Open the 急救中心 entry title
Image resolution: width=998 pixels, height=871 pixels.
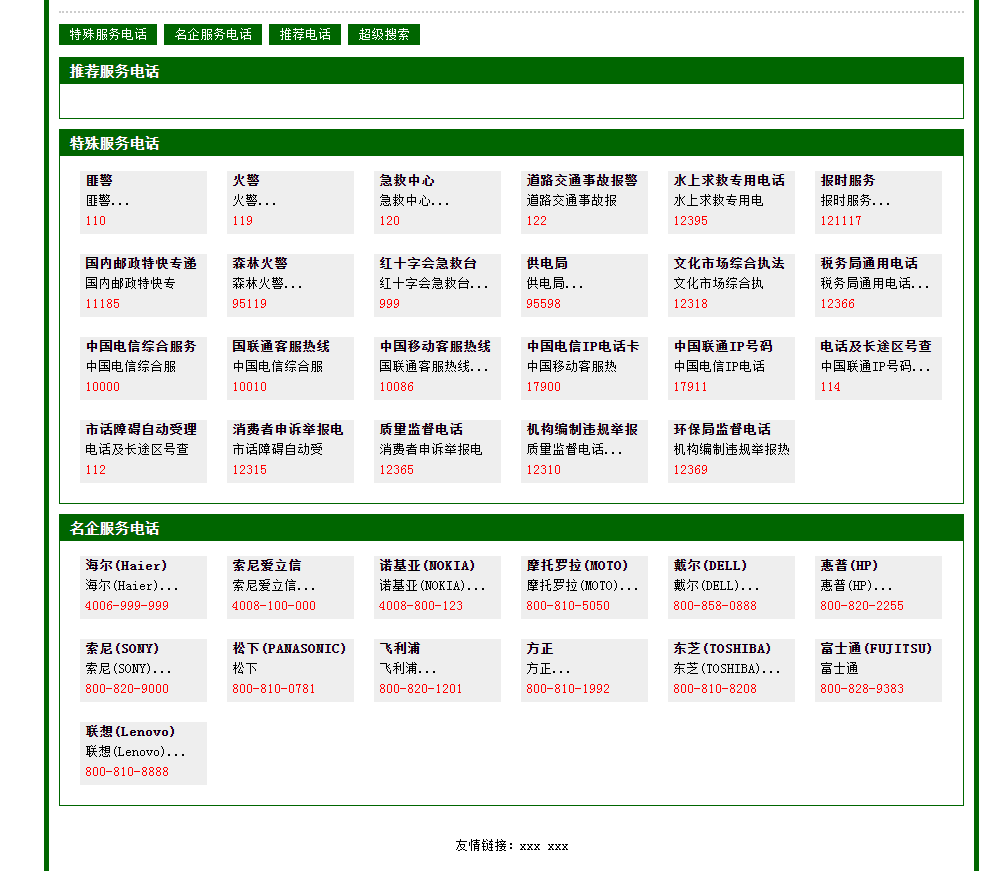(407, 181)
